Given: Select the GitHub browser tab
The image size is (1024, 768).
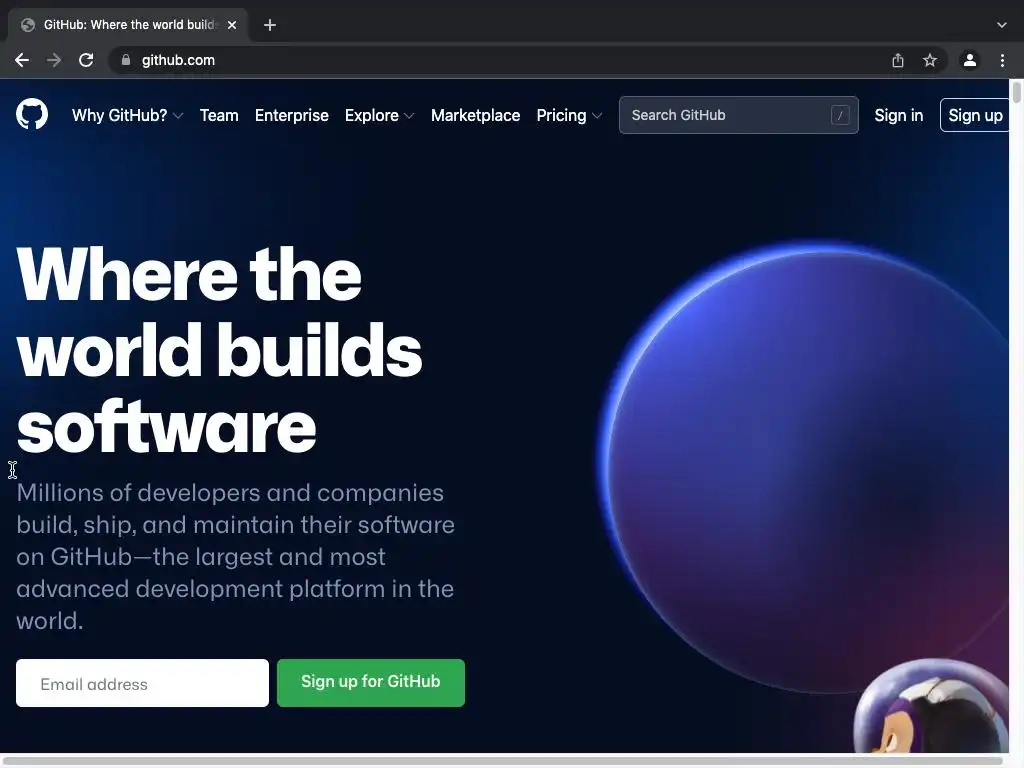Looking at the screenshot, I should (x=127, y=25).
